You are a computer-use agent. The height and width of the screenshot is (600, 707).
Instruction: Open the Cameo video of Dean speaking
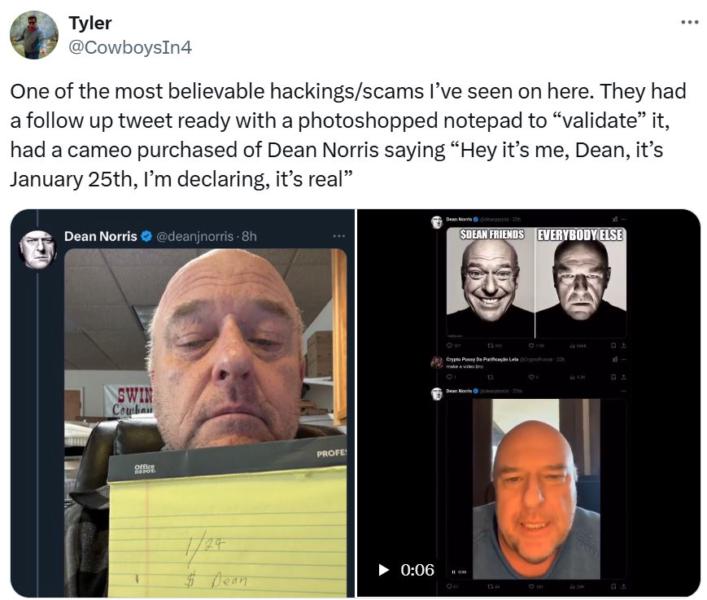click(537, 489)
